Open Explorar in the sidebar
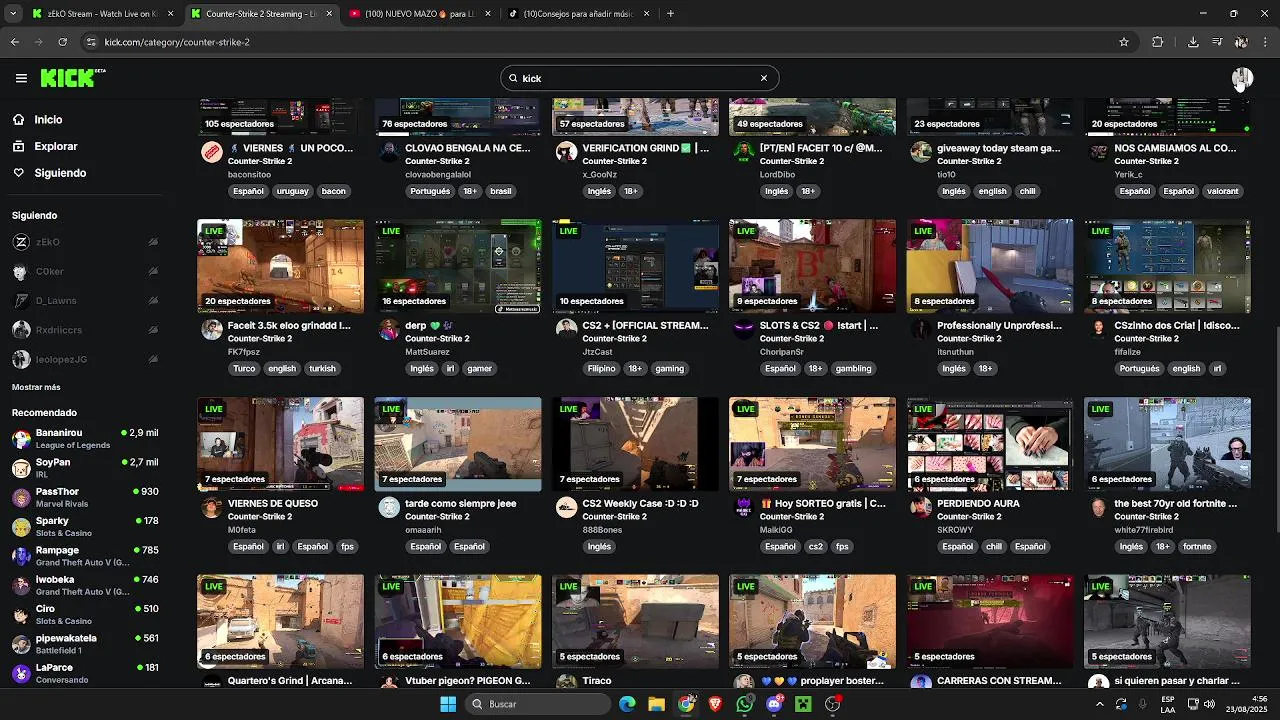Image resolution: width=1280 pixels, height=720 pixels. 56,146
